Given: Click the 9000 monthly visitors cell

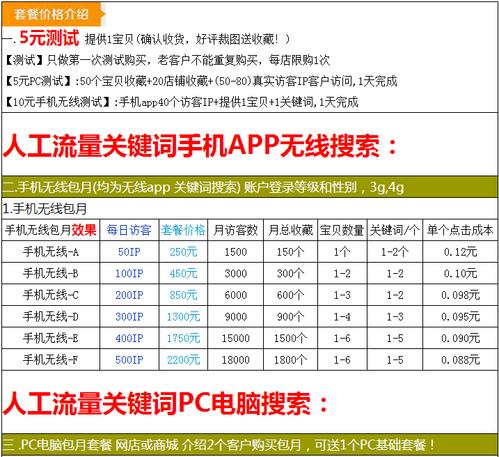Looking at the screenshot, I should [x=235, y=317].
